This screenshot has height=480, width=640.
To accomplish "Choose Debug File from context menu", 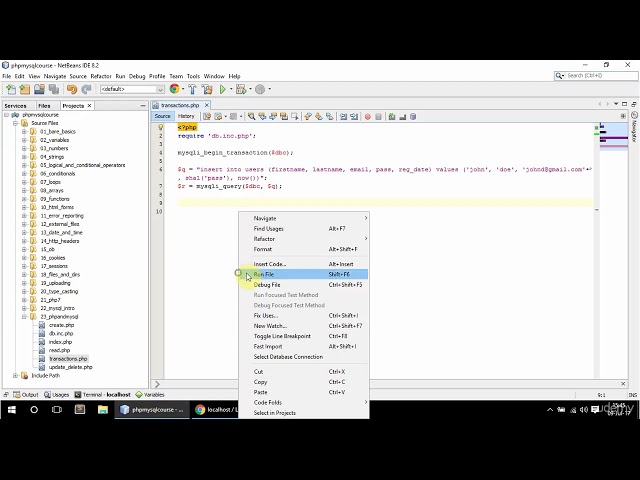I will 304,284.
